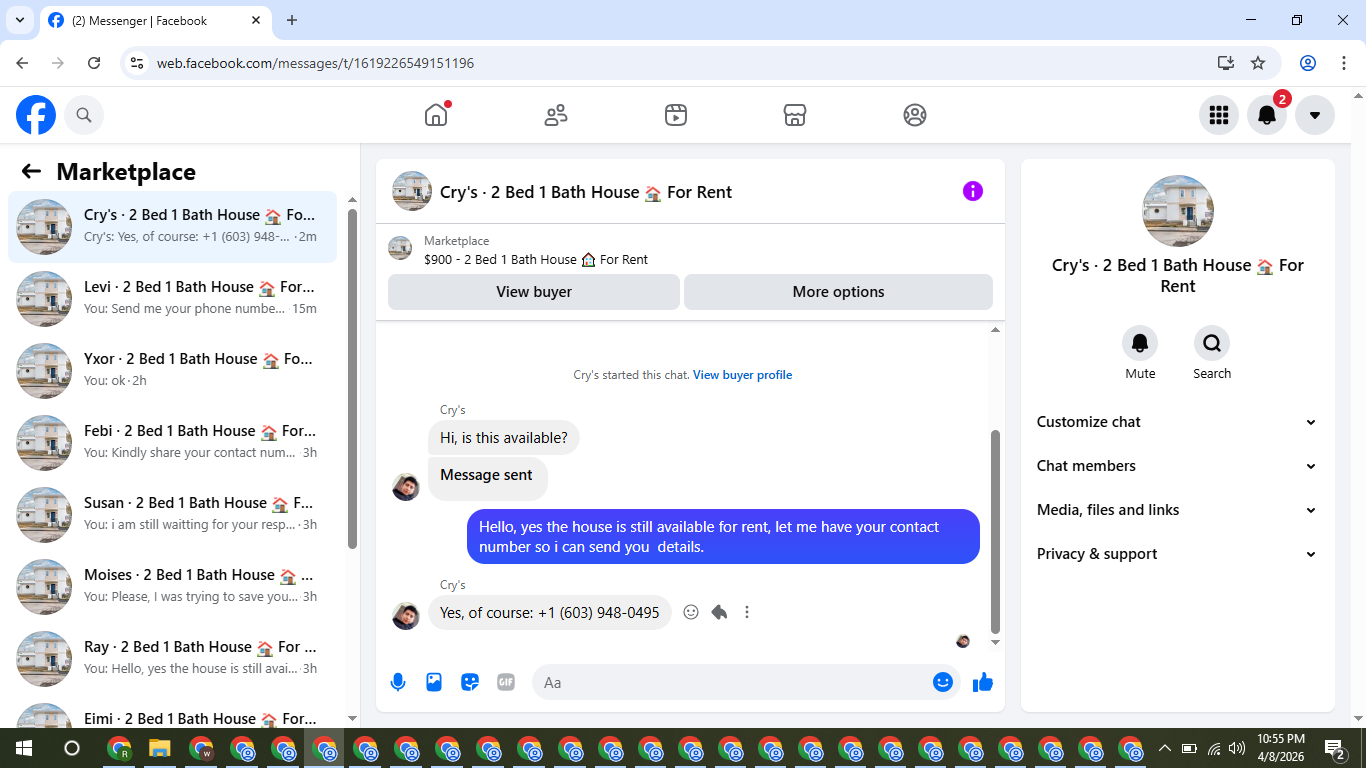
Task: Open the GIF picker icon
Action: tap(506, 682)
